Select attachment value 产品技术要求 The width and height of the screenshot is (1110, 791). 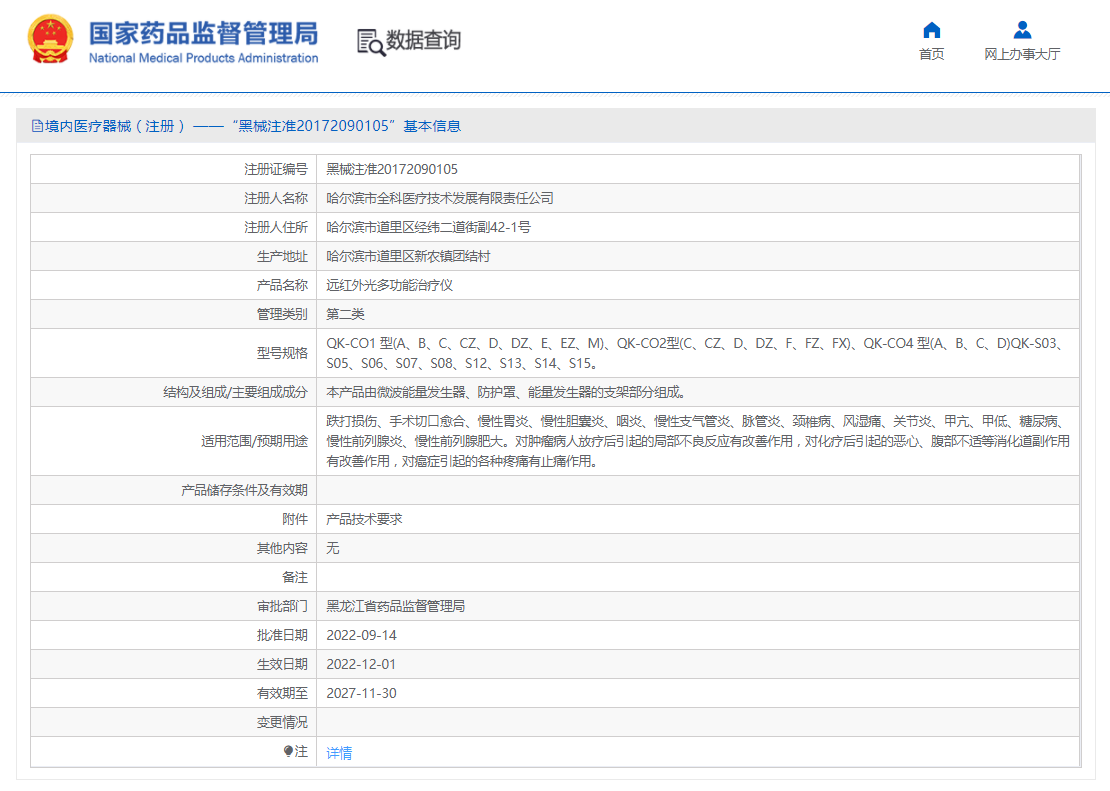pos(364,519)
